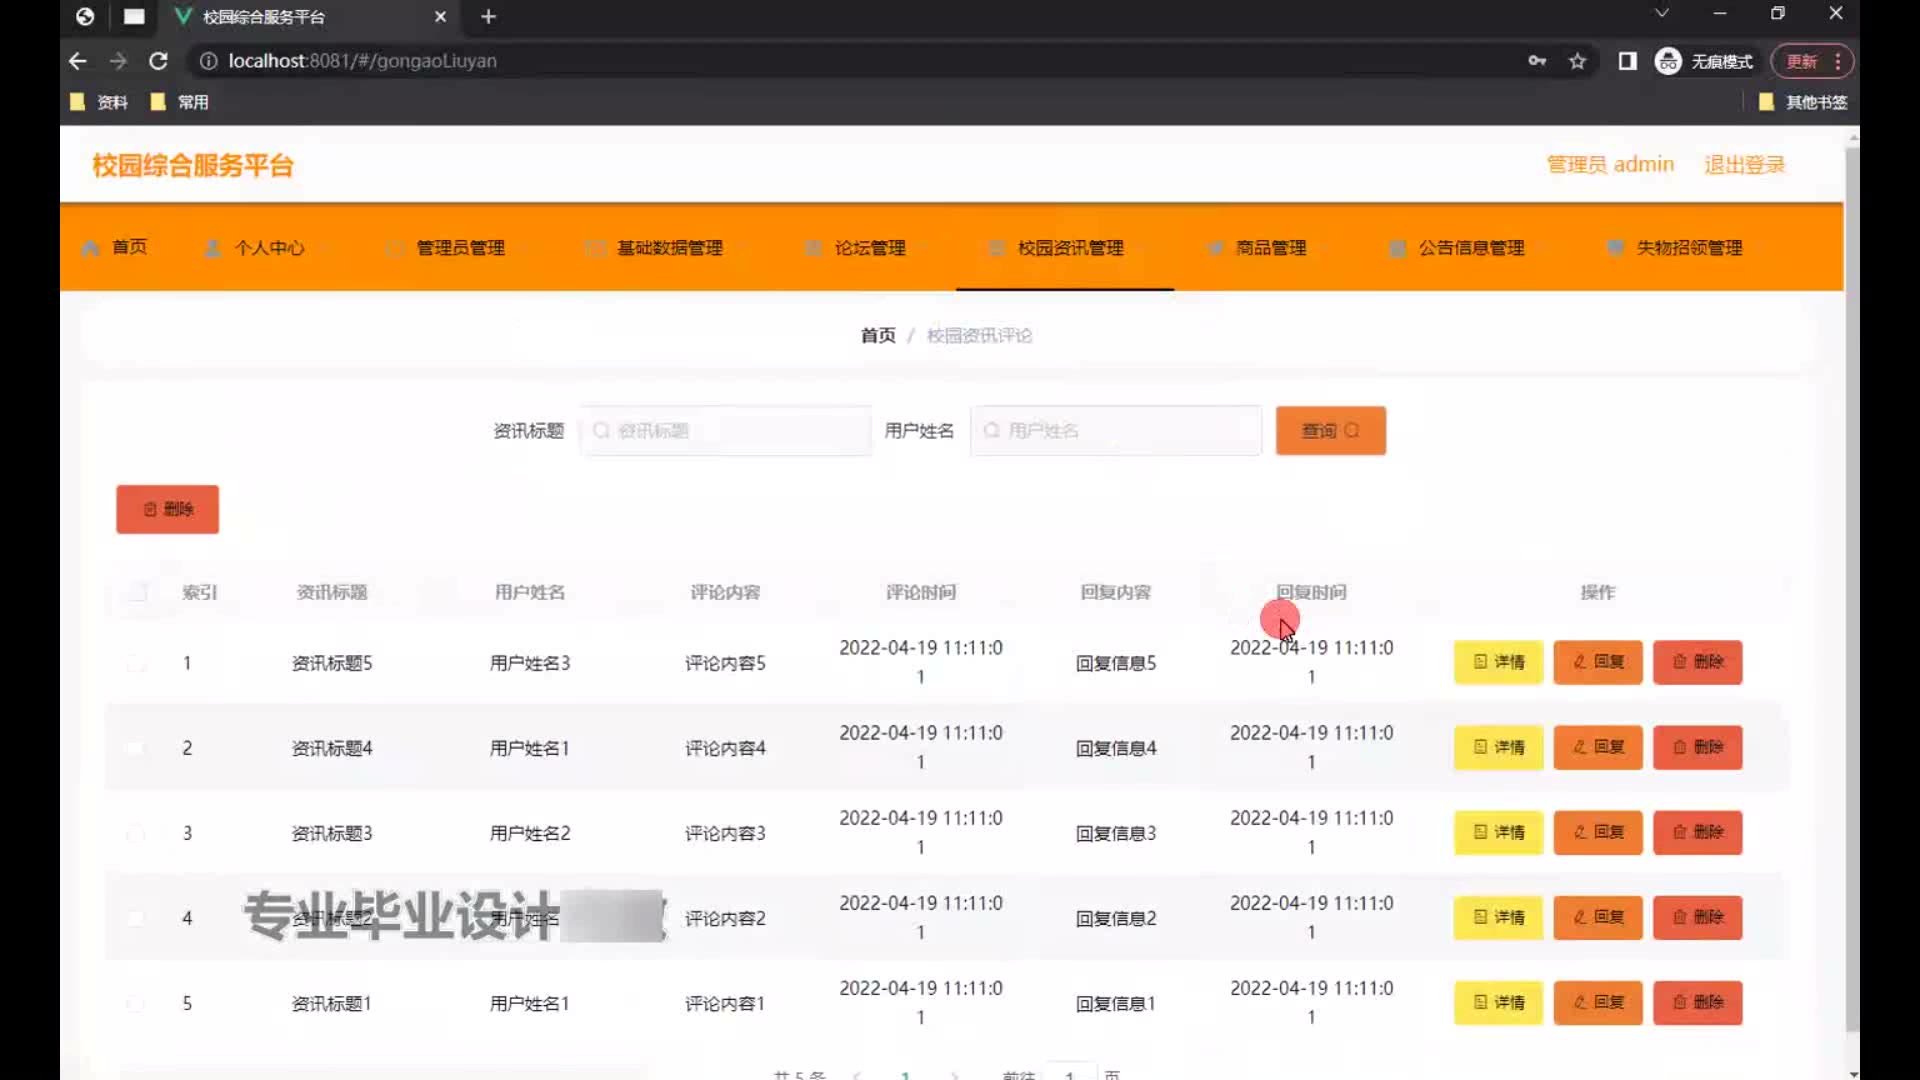
Task: Open the 公告信息管理 menu
Action: [x=1470, y=248]
